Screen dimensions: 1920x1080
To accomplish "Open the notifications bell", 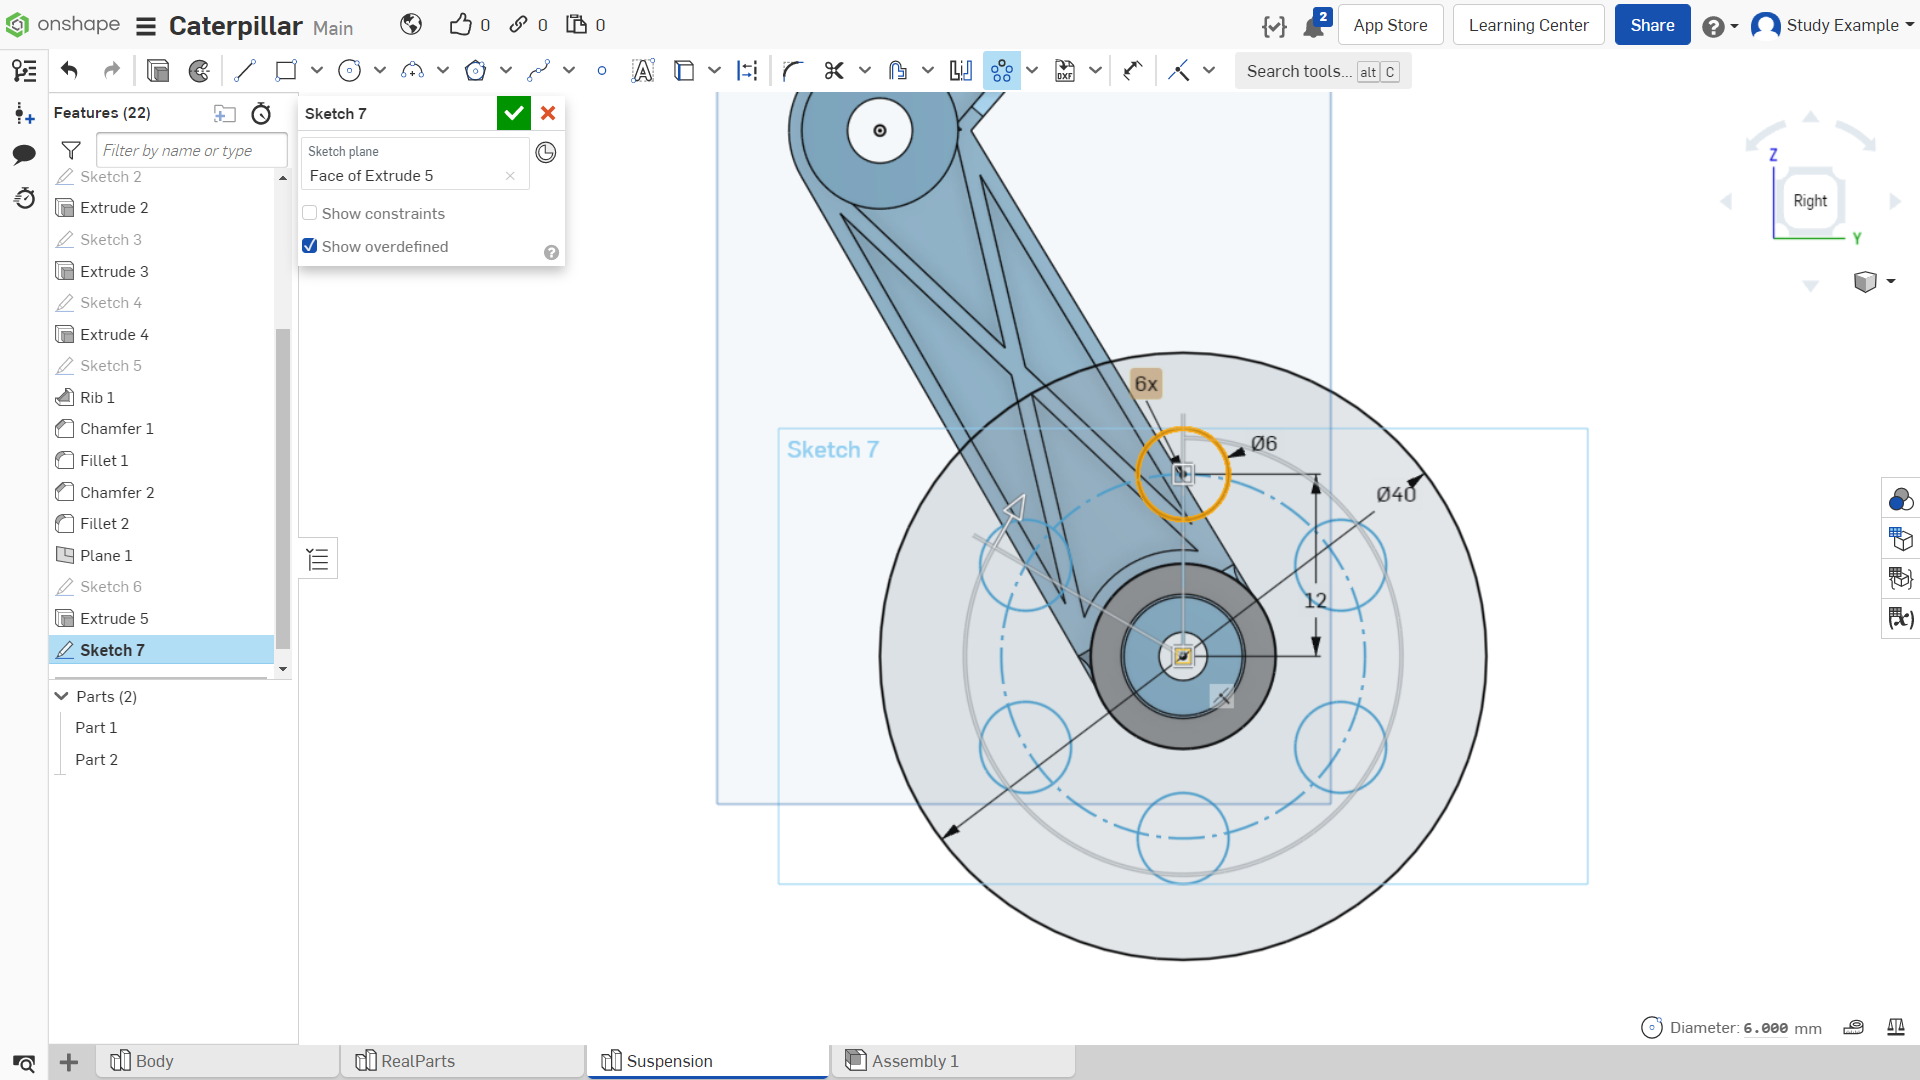I will click(x=1314, y=26).
